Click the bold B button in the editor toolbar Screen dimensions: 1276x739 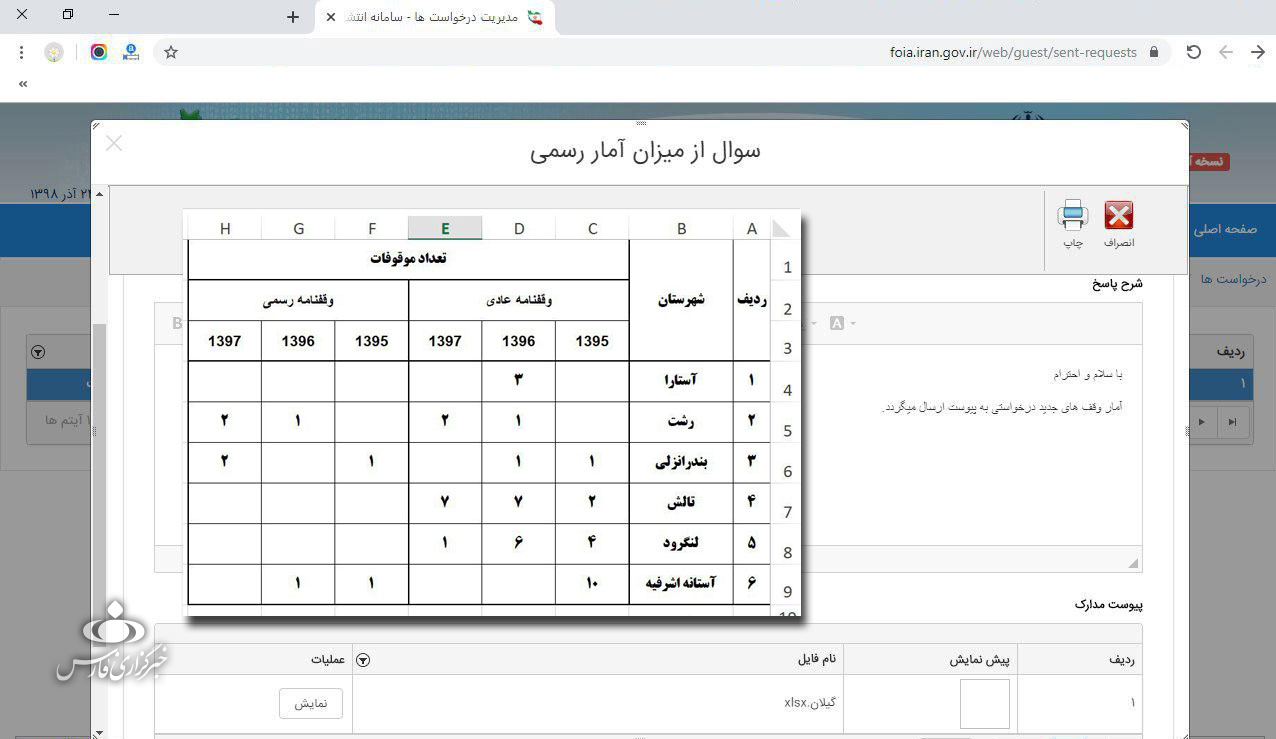pos(178,323)
